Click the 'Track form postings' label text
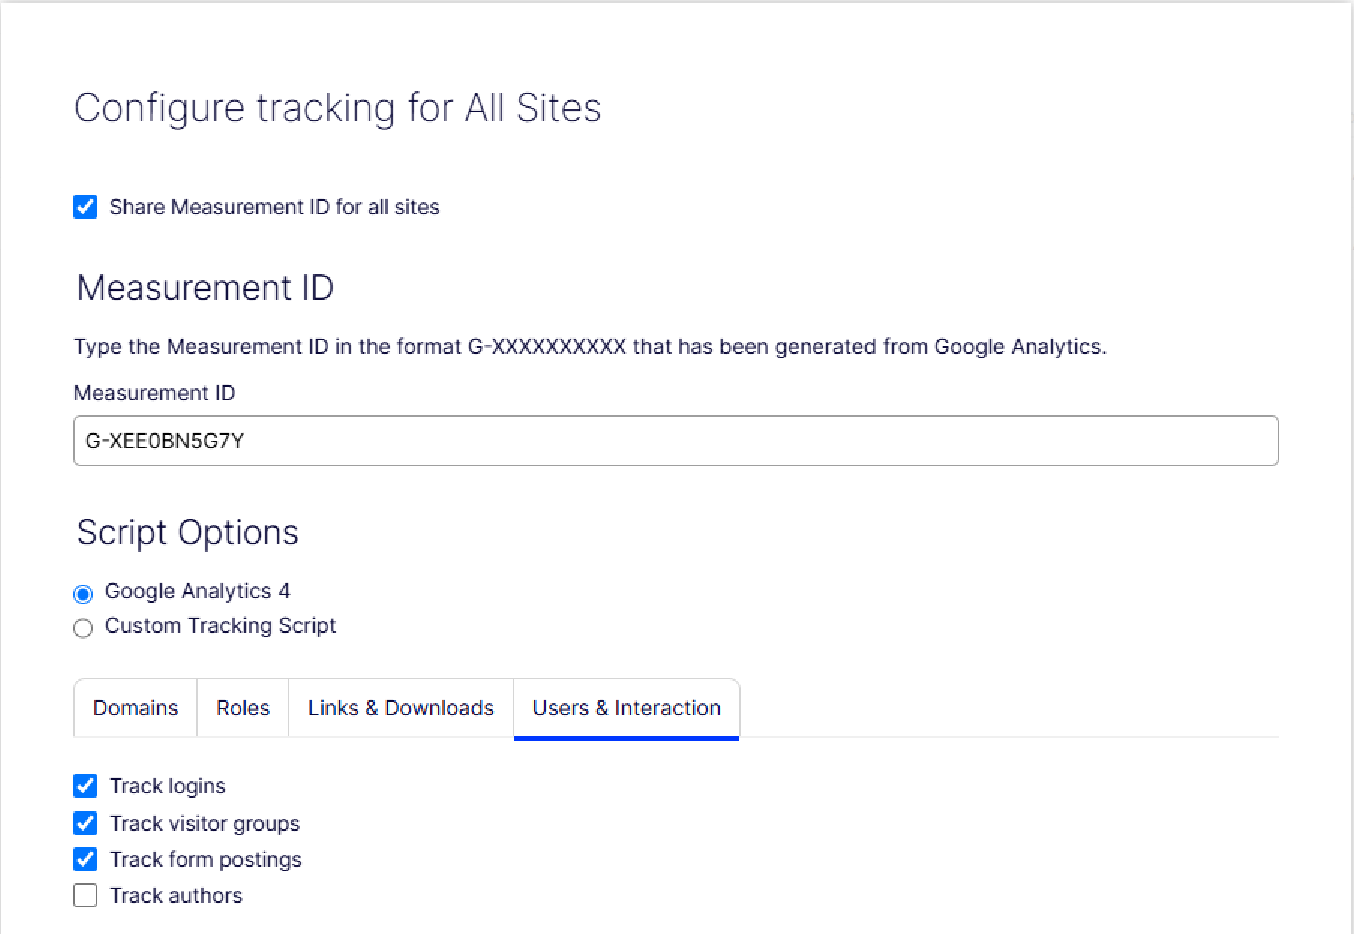This screenshot has width=1354, height=934. coord(206,860)
